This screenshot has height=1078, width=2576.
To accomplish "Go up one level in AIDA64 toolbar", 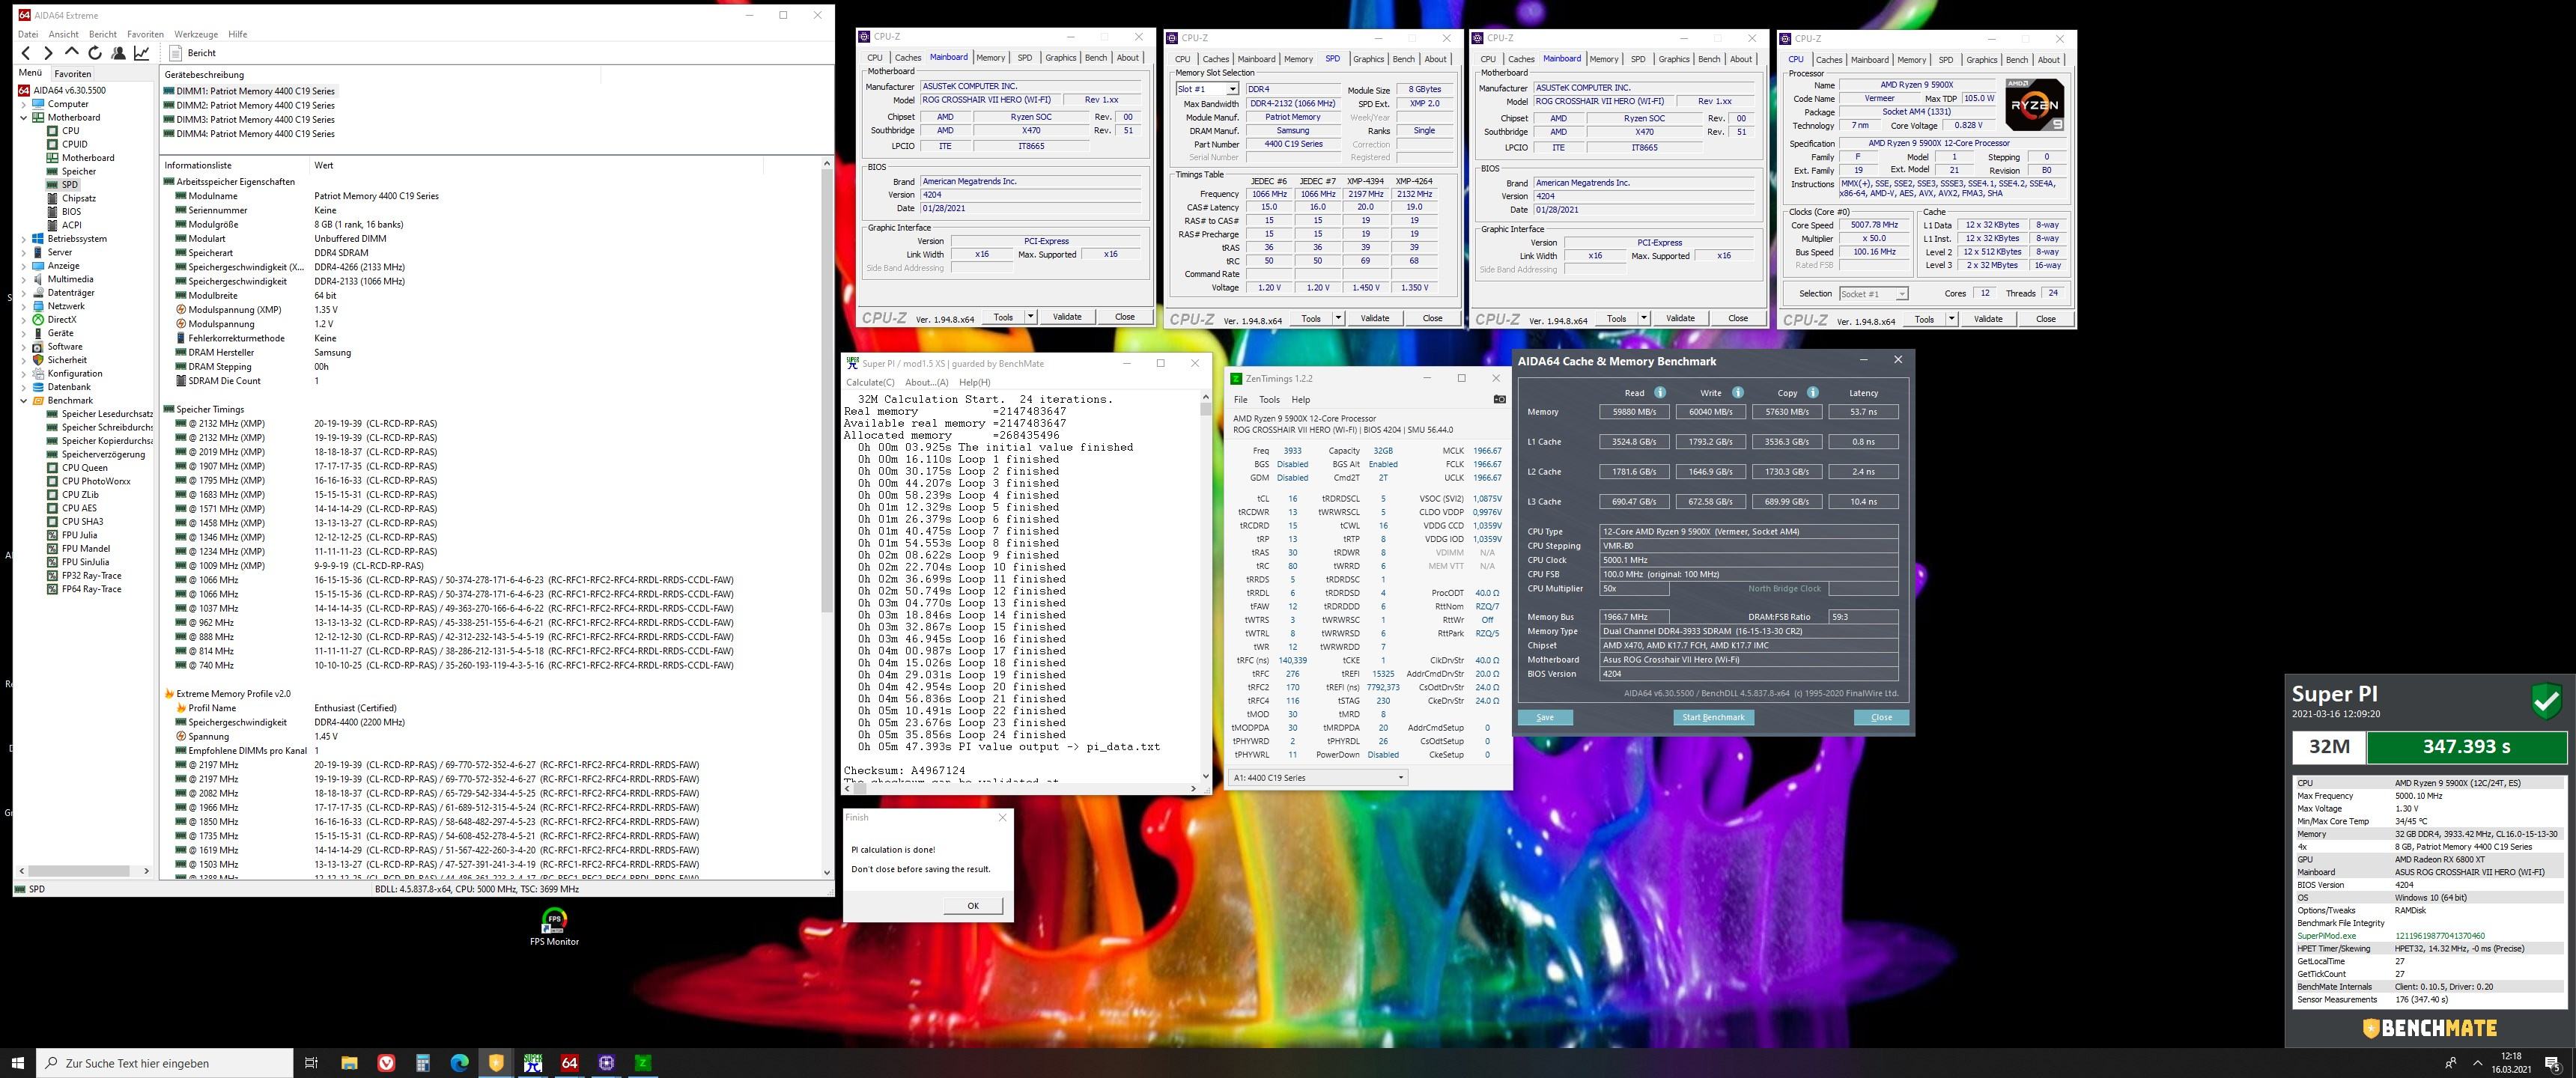I will click(x=71, y=53).
